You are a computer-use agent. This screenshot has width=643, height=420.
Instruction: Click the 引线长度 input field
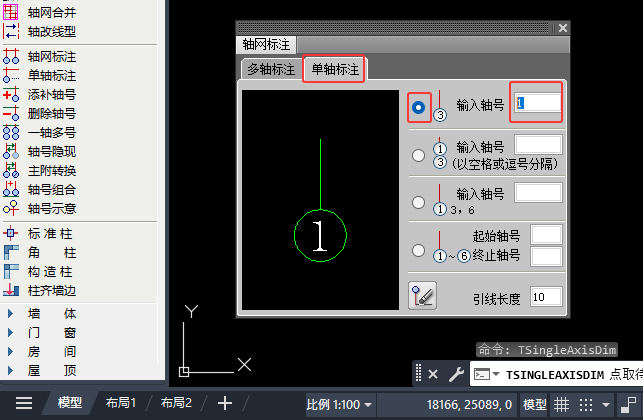tap(546, 297)
